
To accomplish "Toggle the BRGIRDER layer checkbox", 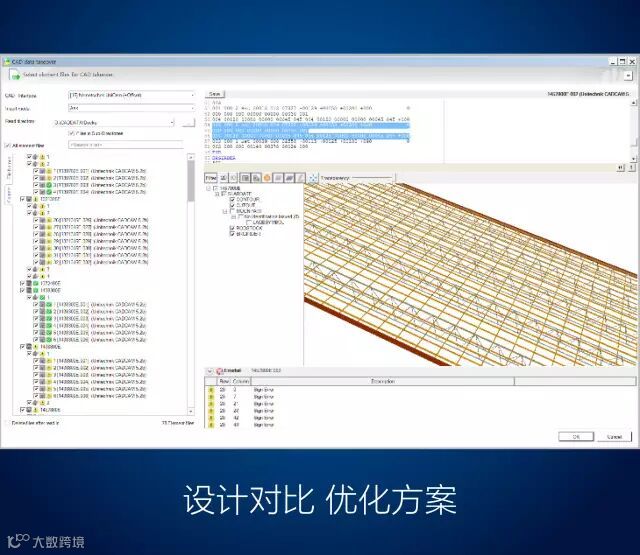I will click(233, 234).
